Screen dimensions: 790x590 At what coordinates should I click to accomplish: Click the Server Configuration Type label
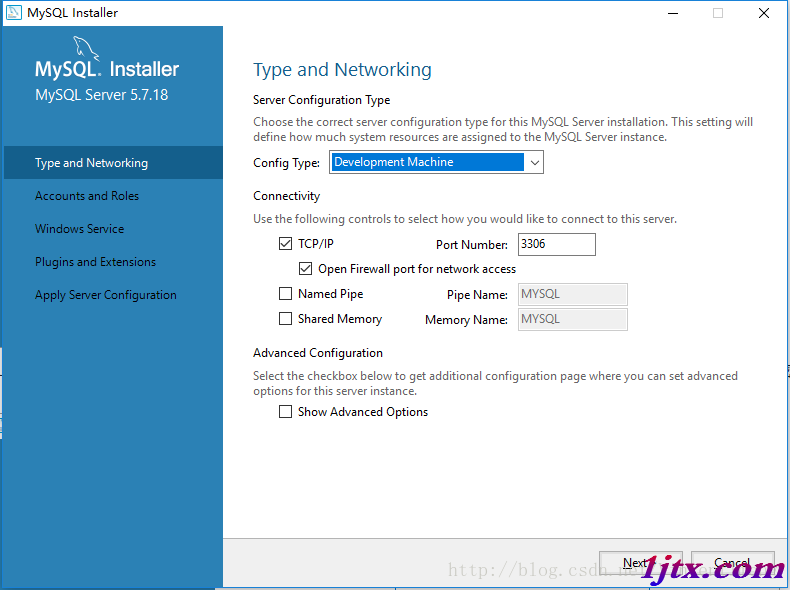(x=321, y=100)
